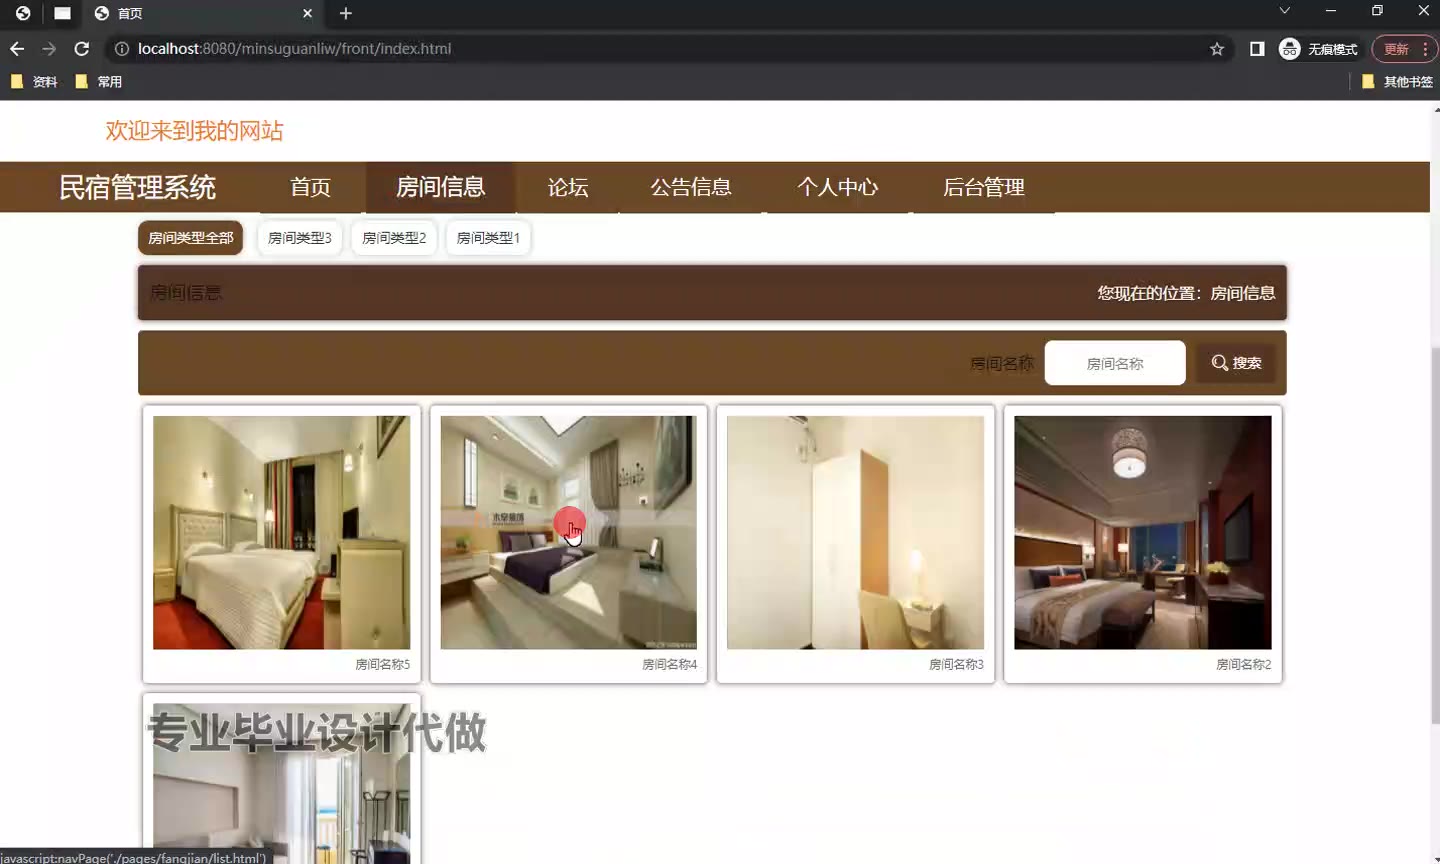Open 公告信息 navigation item
The height and width of the screenshot is (864, 1440).
pos(691,187)
